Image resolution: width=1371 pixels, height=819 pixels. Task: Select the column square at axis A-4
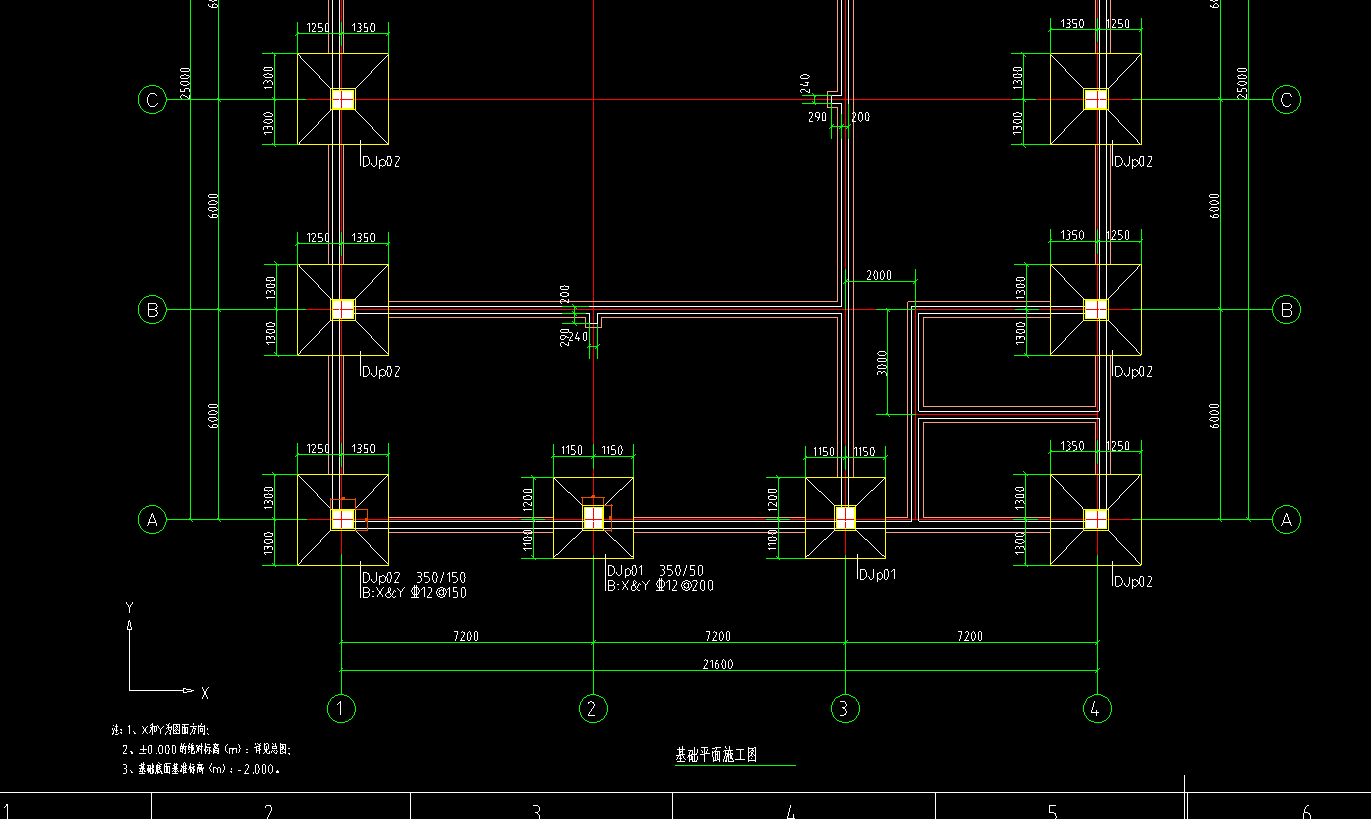(1096, 519)
